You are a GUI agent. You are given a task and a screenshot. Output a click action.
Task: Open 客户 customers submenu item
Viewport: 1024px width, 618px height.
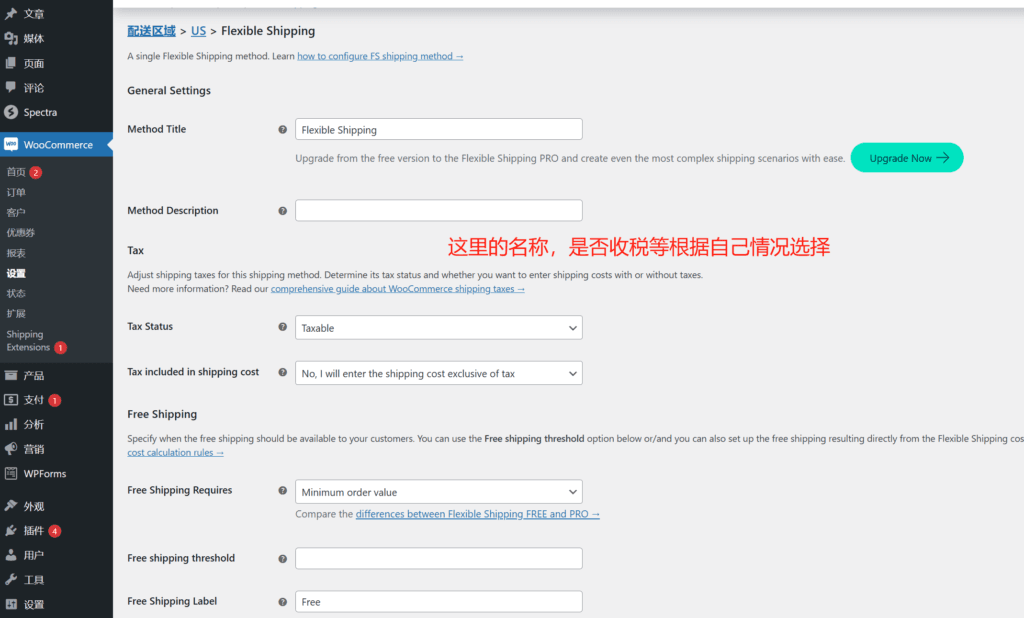(16, 213)
